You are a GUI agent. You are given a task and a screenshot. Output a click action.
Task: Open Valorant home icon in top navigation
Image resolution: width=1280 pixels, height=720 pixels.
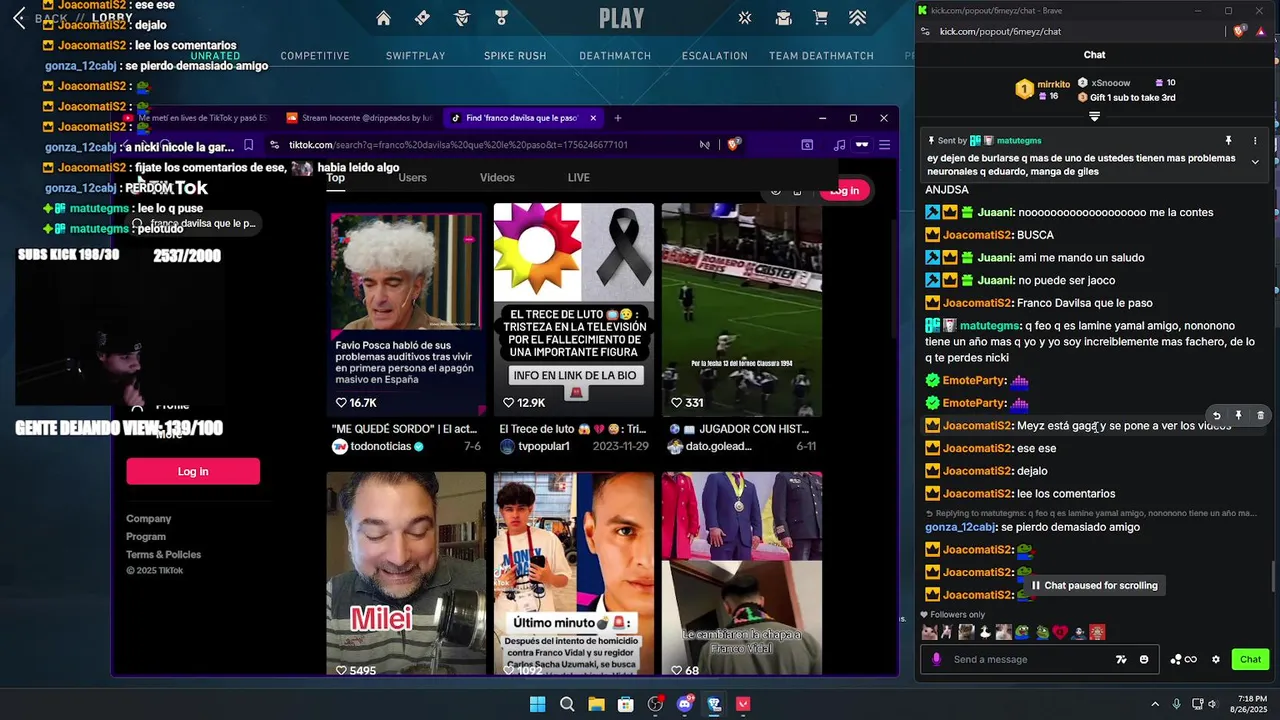383,18
